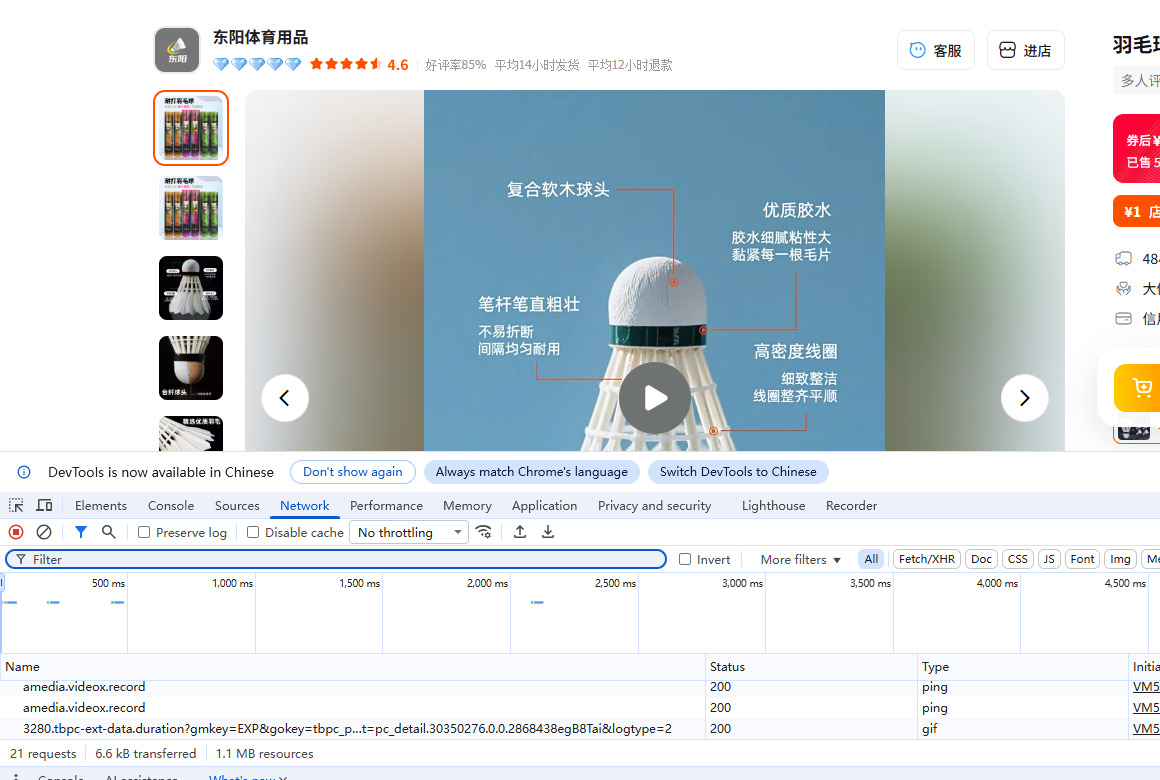Image resolution: width=1160 pixels, height=780 pixels.
Task: Clear the network log
Action: pyautogui.click(x=44, y=533)
